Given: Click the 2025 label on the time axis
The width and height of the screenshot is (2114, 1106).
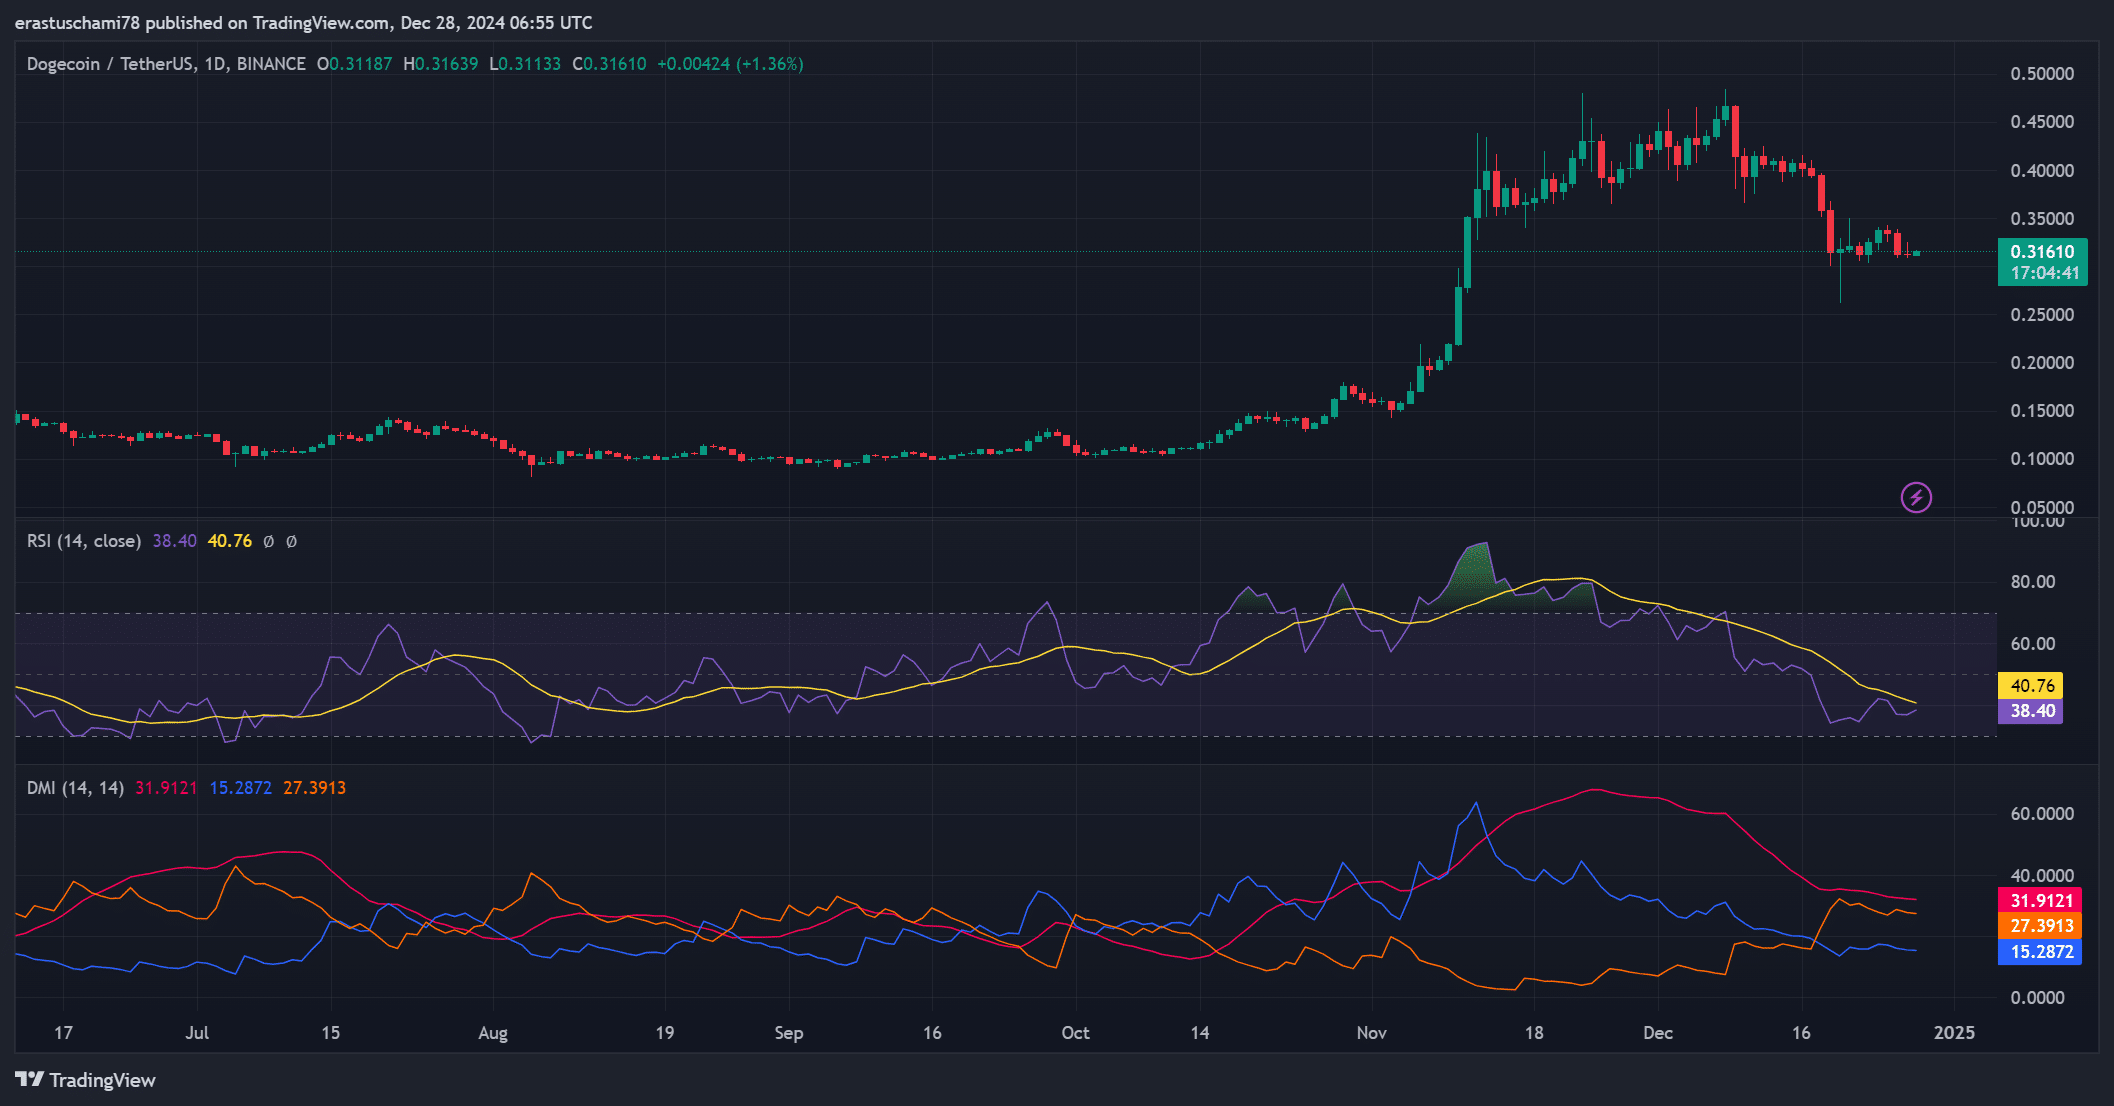Looking at the screenshot, I should click(x=1954, y=1033).
